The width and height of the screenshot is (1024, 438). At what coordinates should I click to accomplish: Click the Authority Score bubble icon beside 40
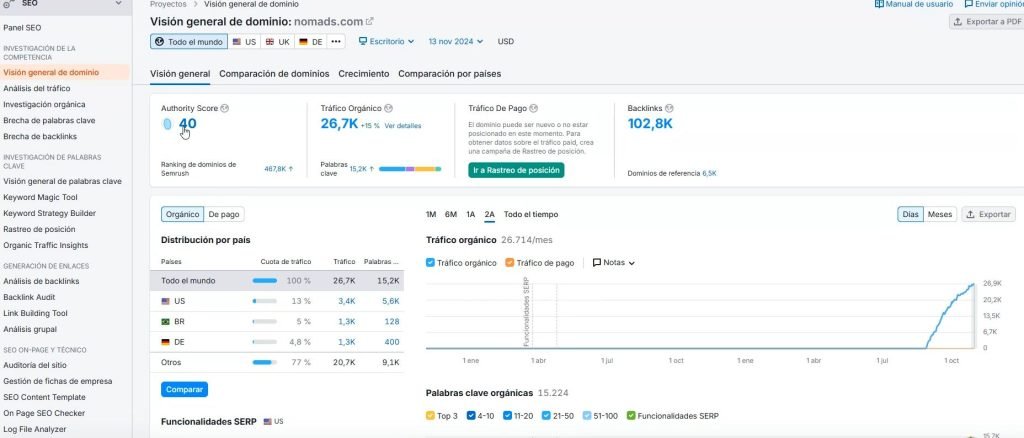point(167,124)
